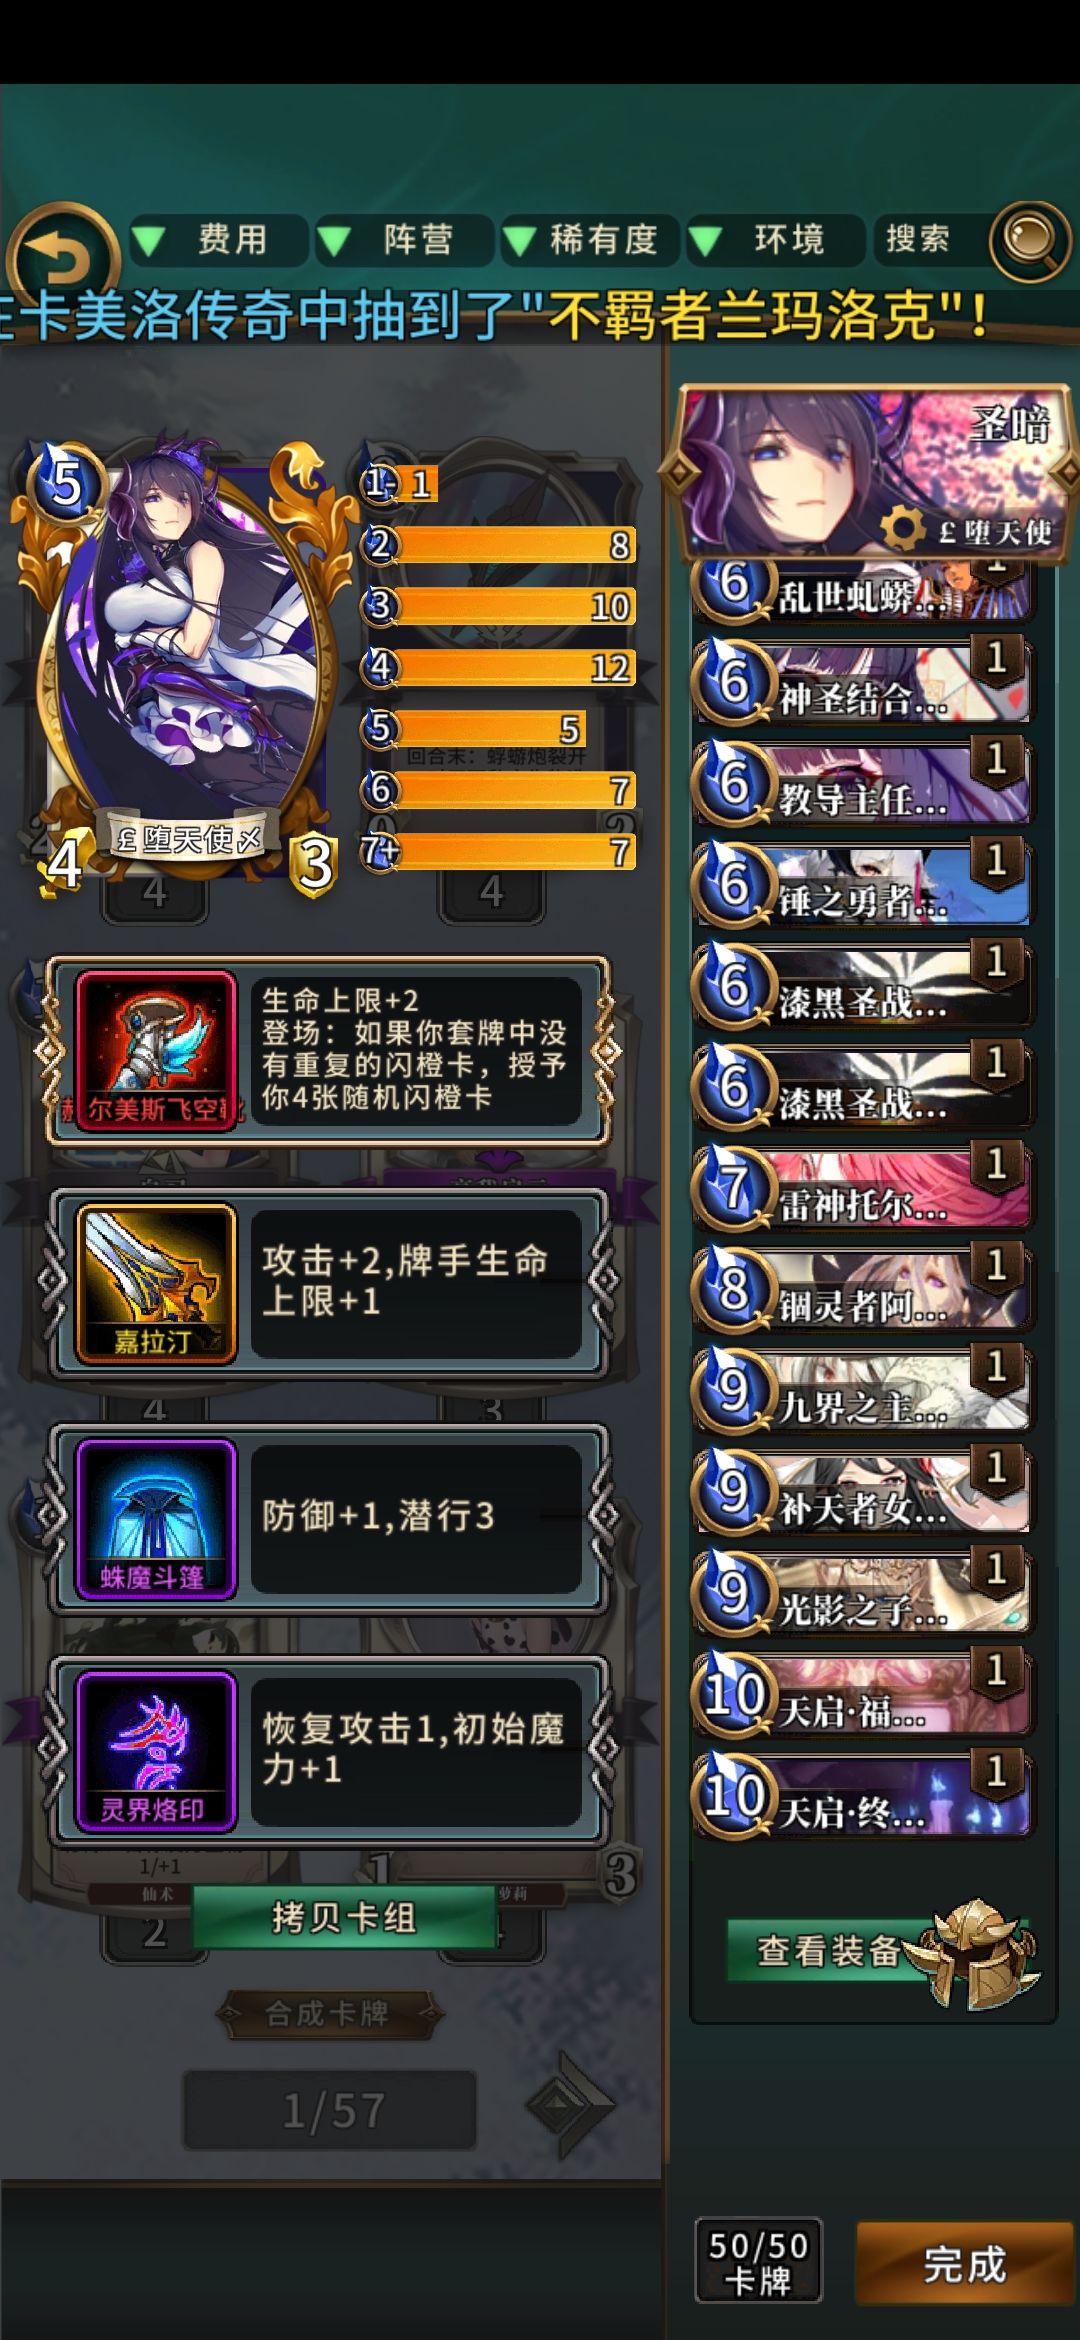Image resolution: width=1080 pixels, height=2340 pixels.
Task: Click the 完成 finish button
Action: (964, 2265)
